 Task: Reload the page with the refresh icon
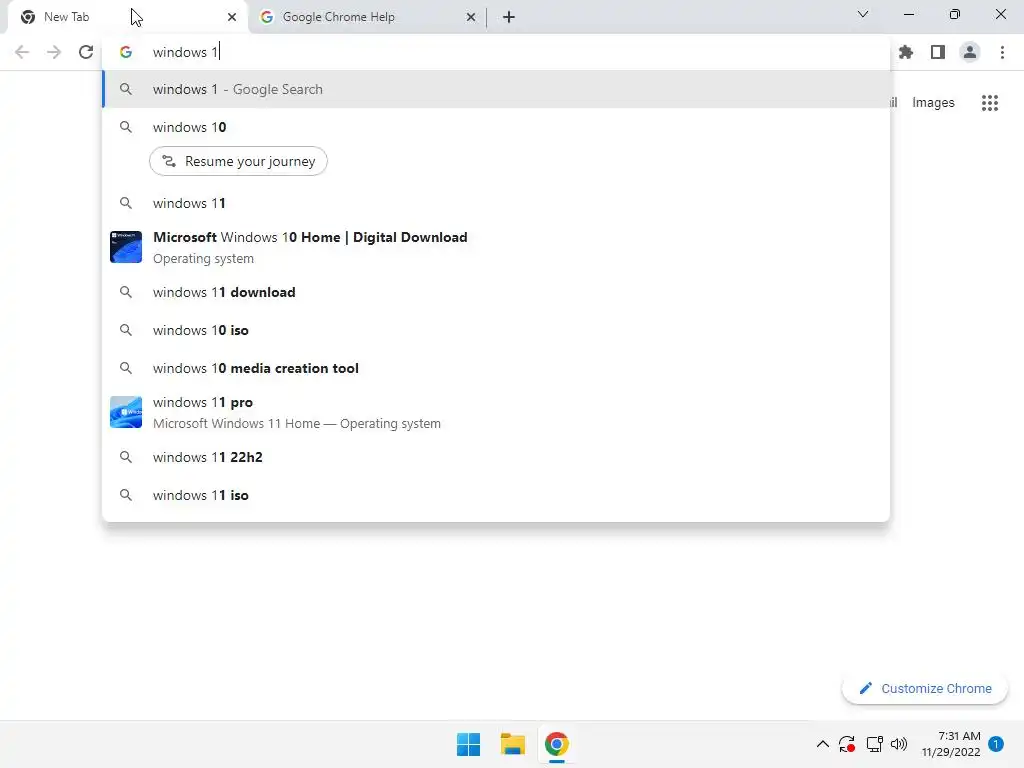click(86, 52)
